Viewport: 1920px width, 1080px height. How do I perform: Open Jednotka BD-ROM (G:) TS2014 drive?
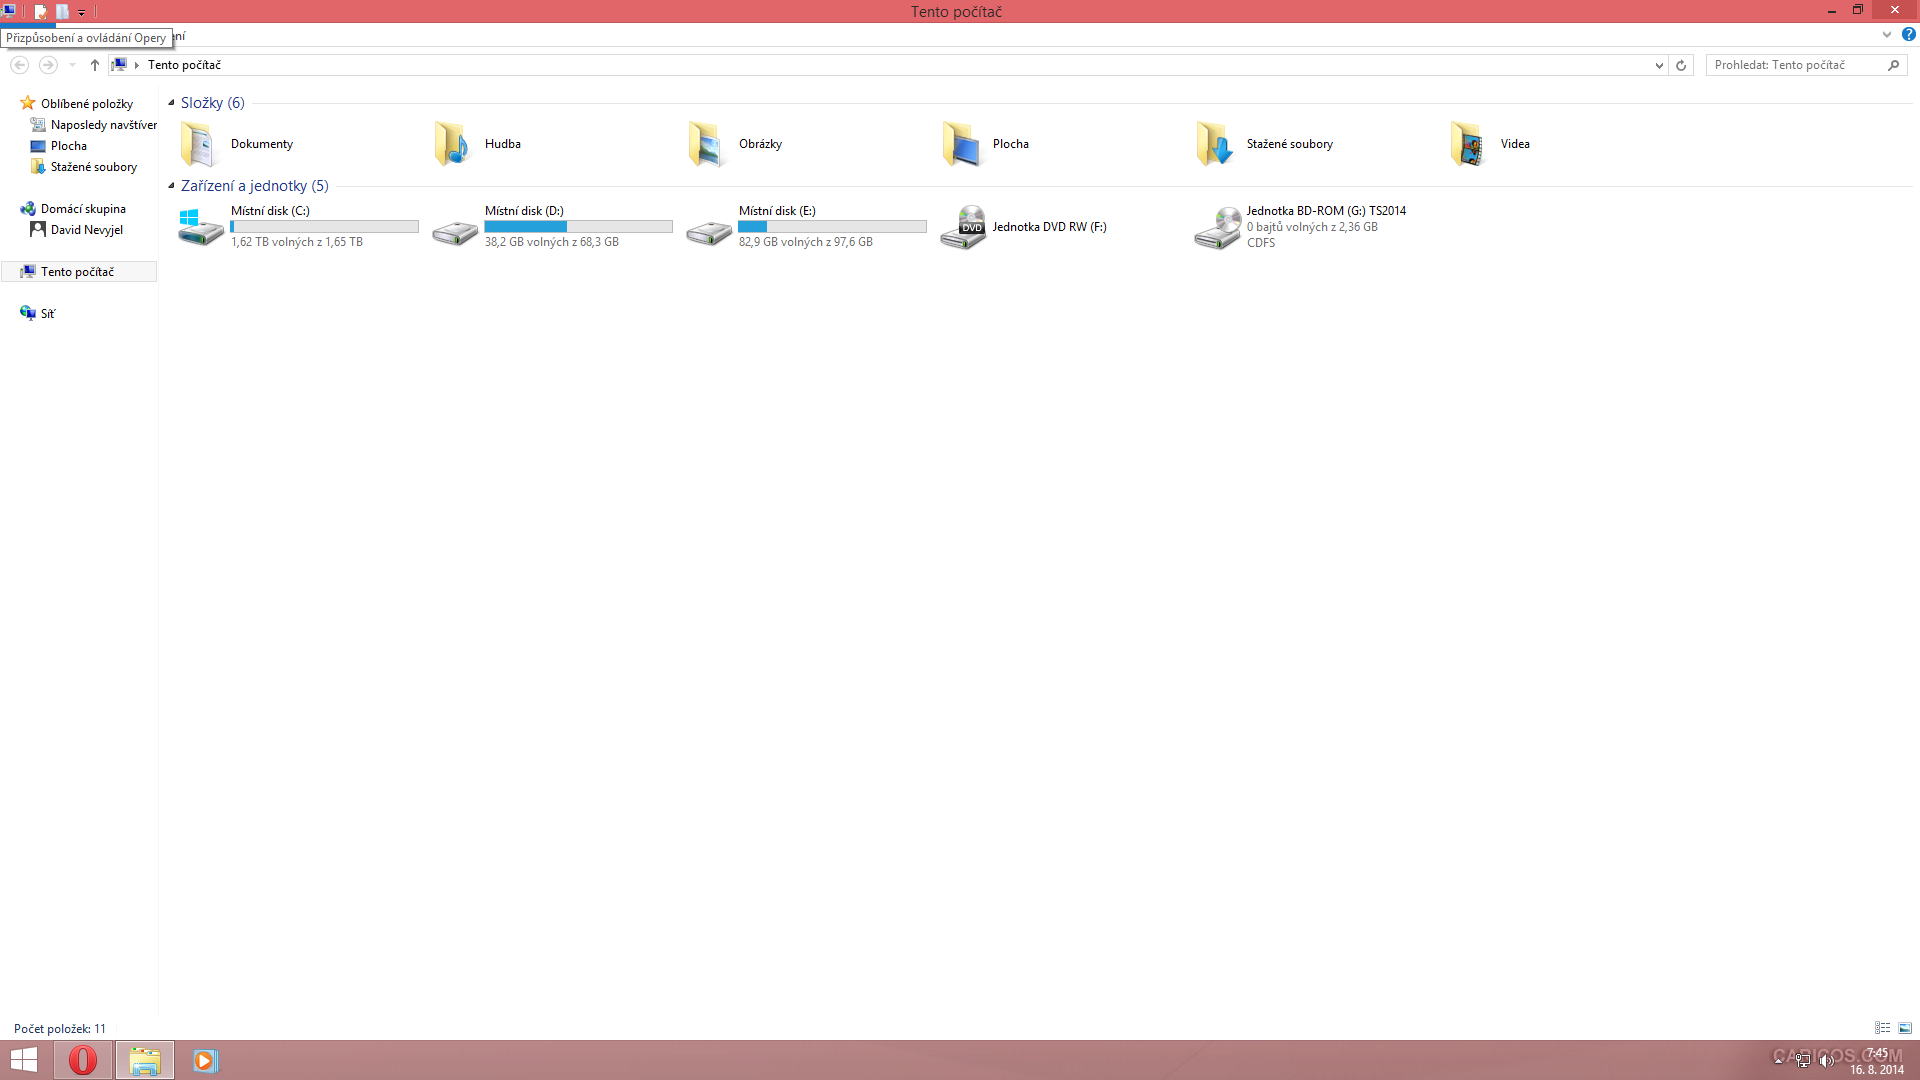[1324, 211]
